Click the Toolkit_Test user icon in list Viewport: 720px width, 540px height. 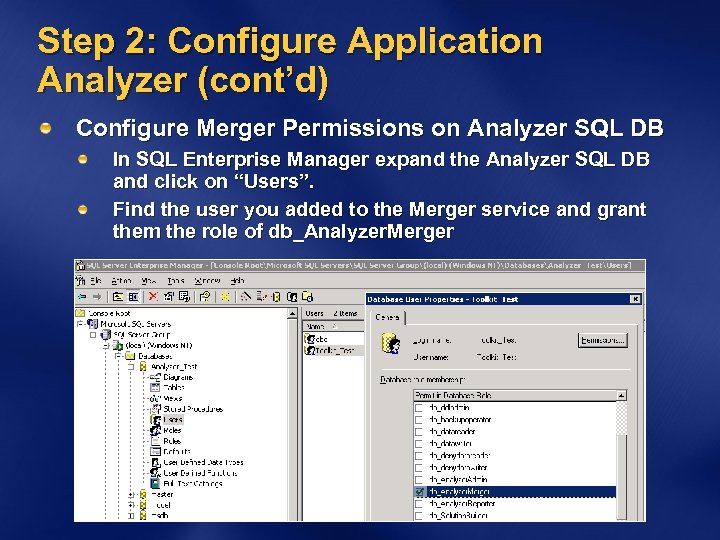(x=309, y=350)
